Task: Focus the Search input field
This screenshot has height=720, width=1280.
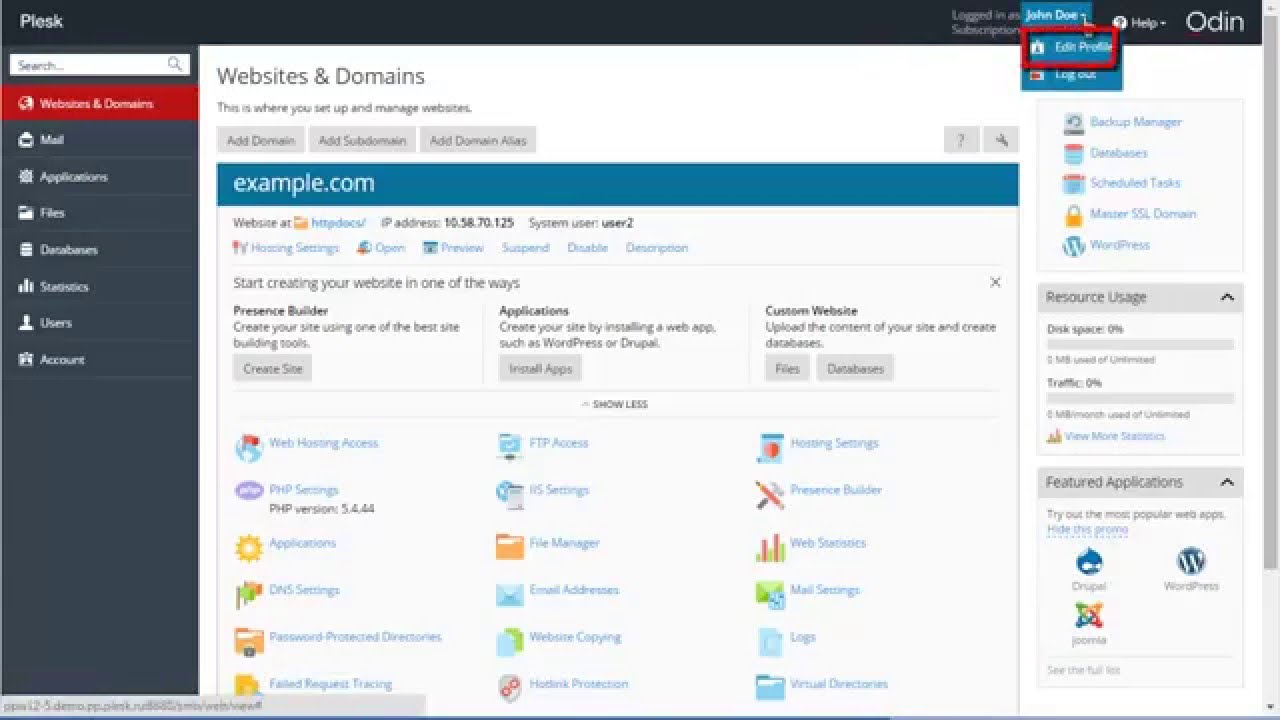Action: pyautogui.click(x=99, y=65)
